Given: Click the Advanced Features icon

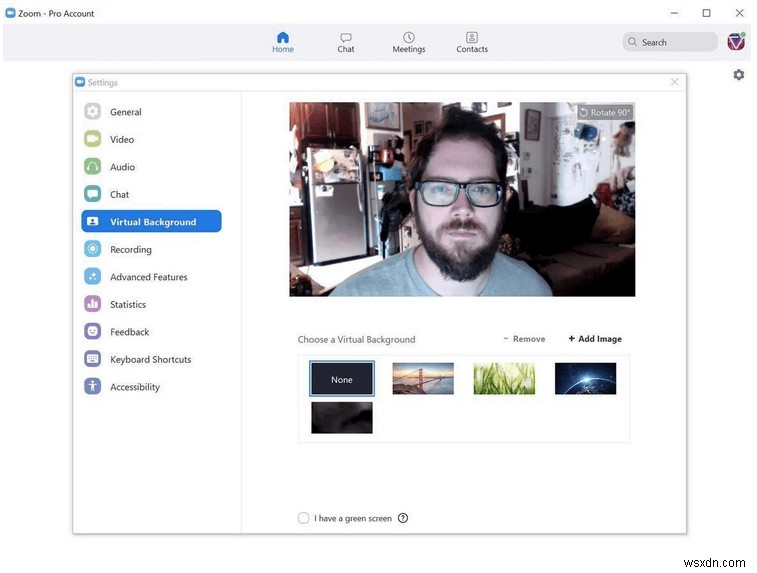Looking at the screenshot, I should coord(92,277).
